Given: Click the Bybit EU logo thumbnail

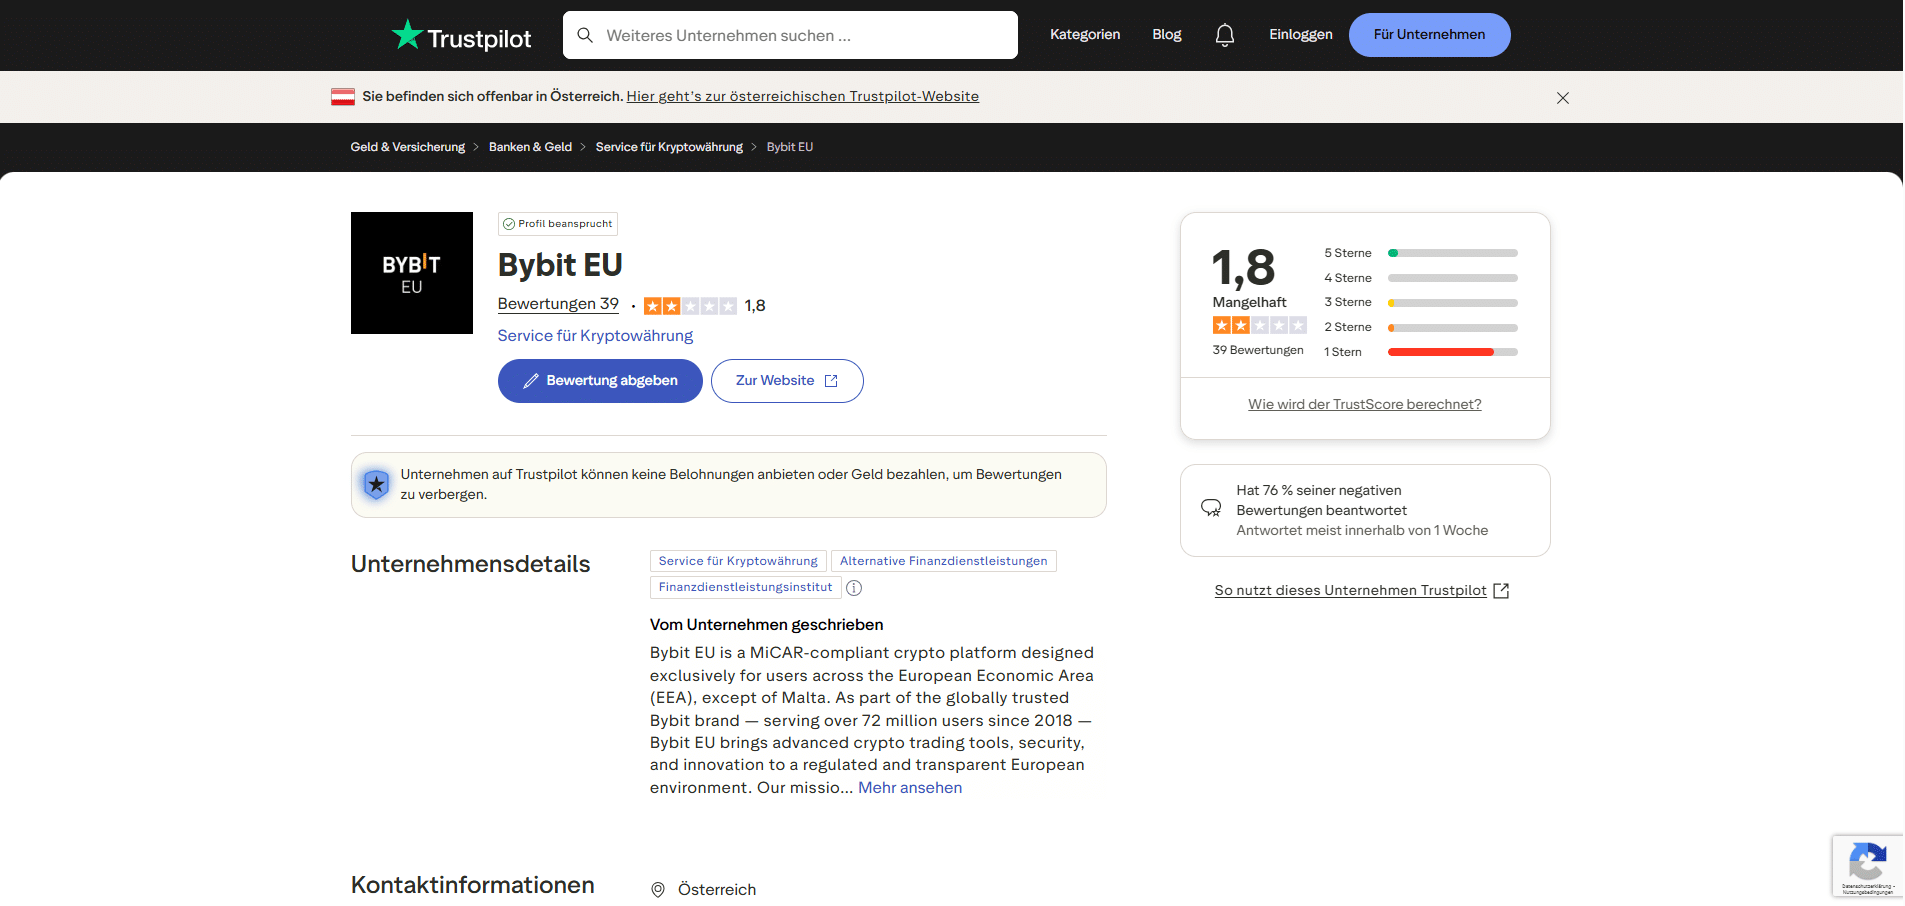Looking at the screenshot, I should pos(412,273).
